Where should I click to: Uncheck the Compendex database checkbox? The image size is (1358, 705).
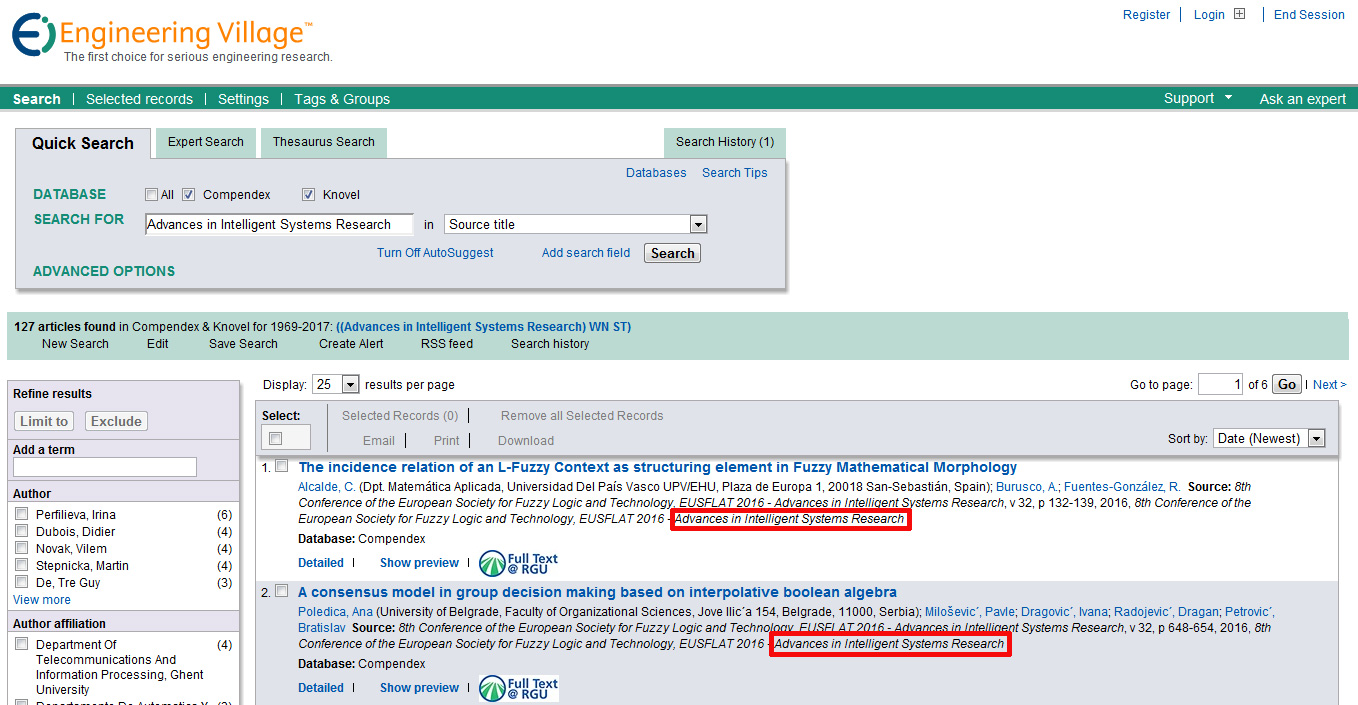(x=188, y=195)
